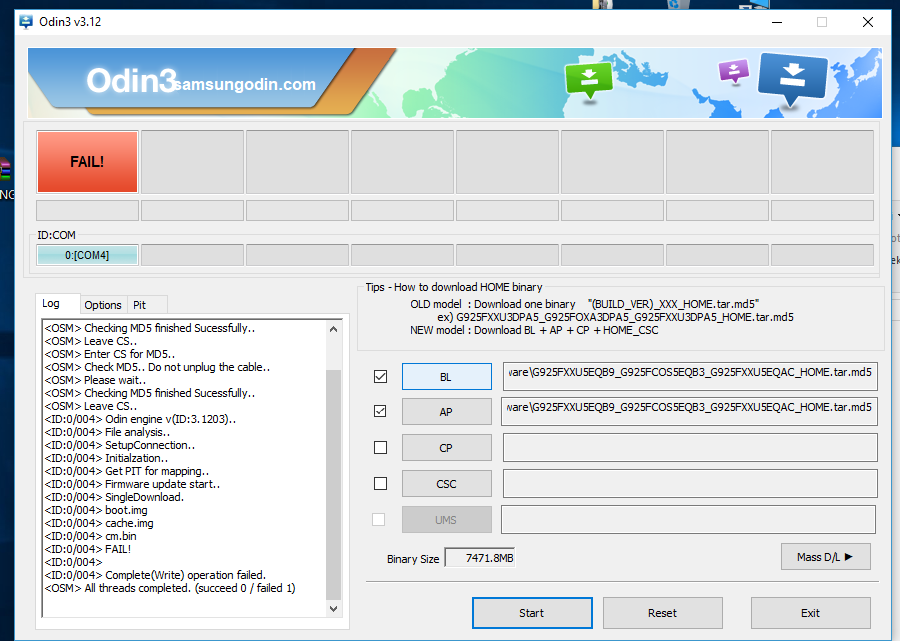The width and height of the screenshot is (900, 641).
Task: Click the CP file button
Action: coord(447,448)
